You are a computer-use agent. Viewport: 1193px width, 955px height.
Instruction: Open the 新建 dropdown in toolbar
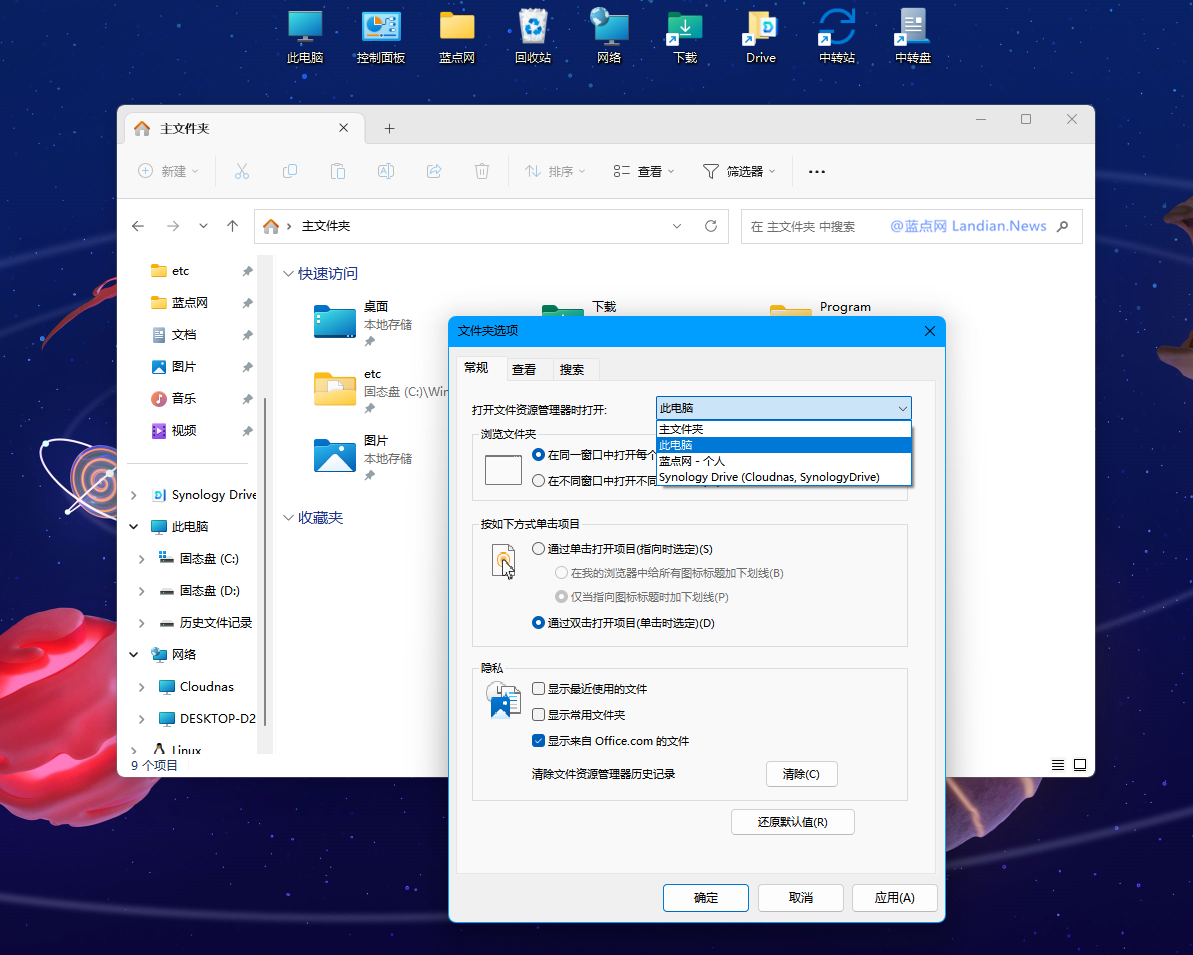(168, 171)
